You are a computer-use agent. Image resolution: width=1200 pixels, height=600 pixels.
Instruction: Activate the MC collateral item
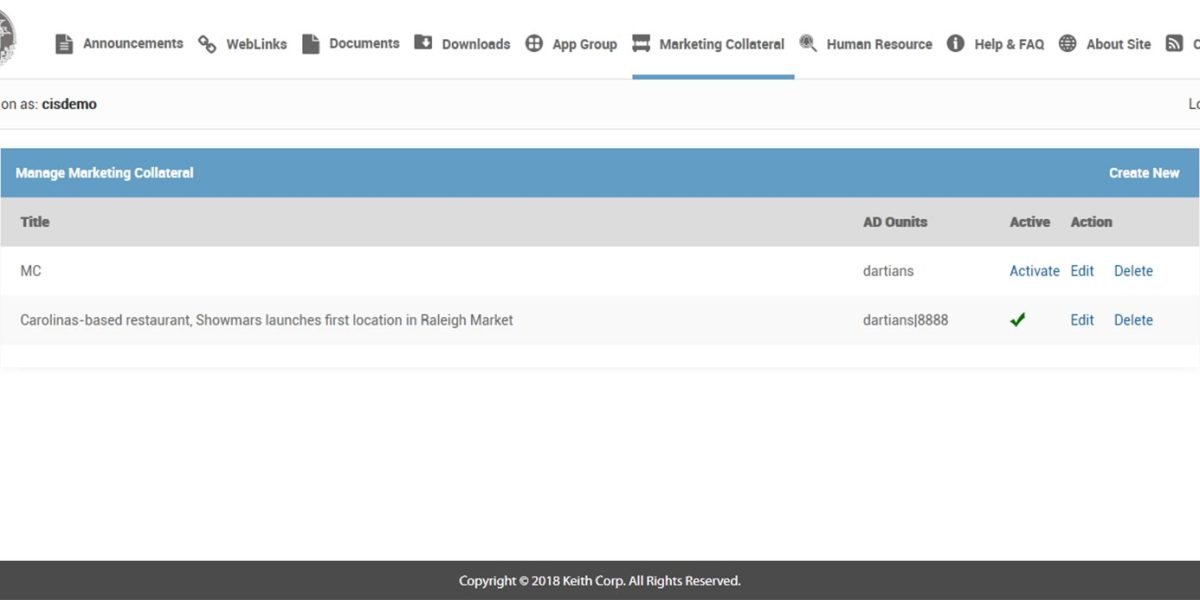[1034, 271]
